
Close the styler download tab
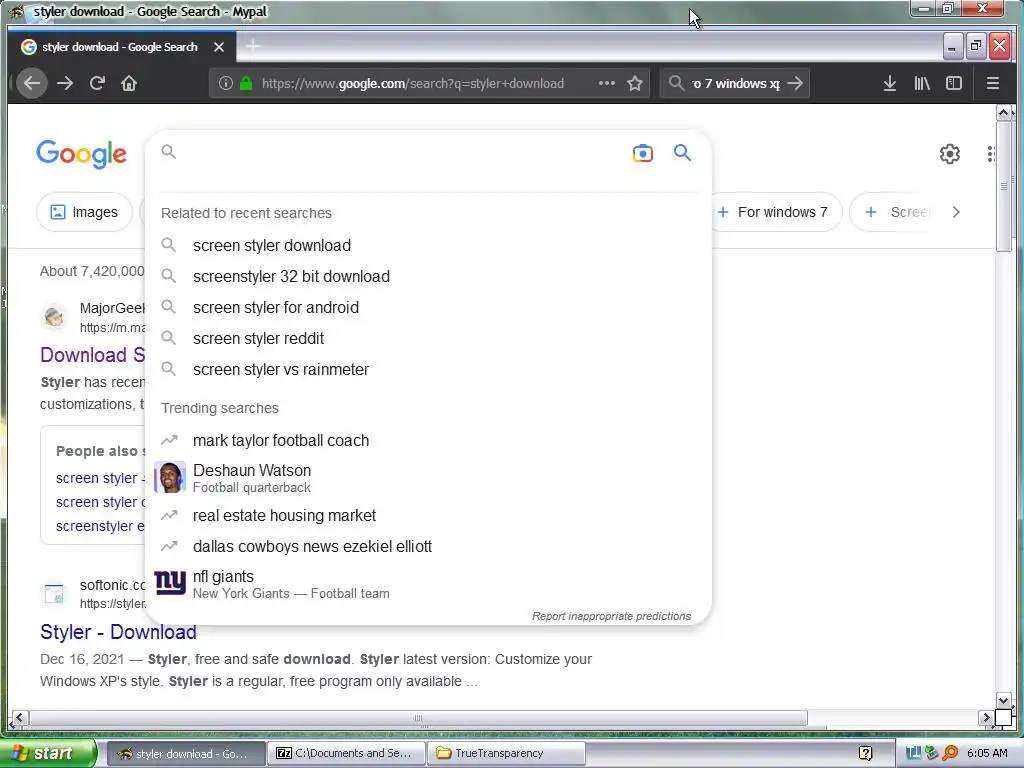[219, 47]
